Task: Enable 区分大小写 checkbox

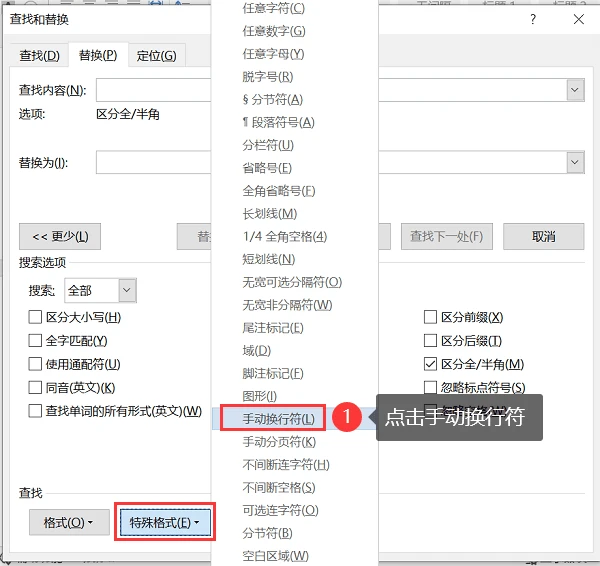Action: (35, 317)
